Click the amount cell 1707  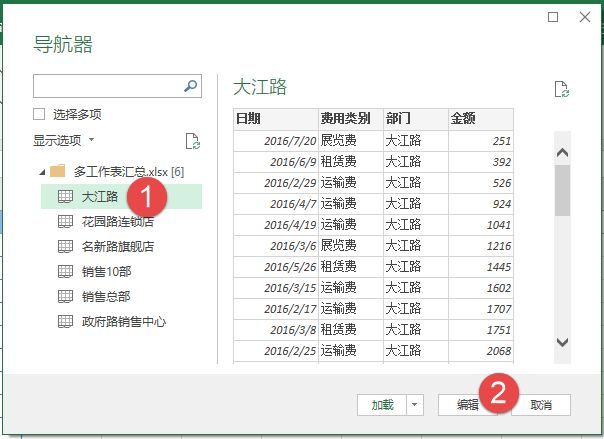481,309
